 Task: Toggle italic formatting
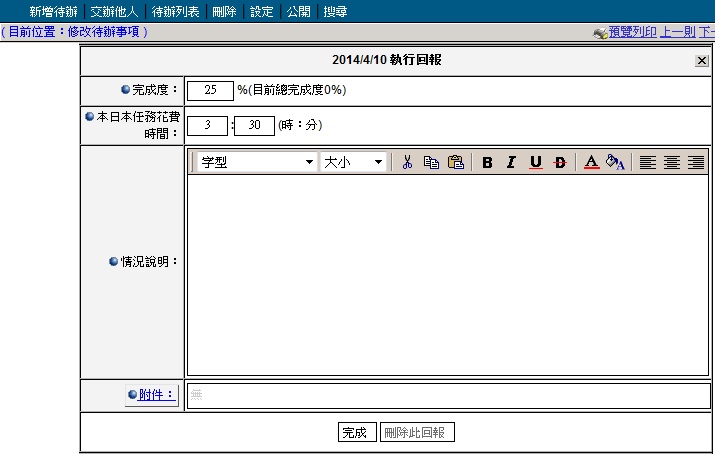(511, 162)
